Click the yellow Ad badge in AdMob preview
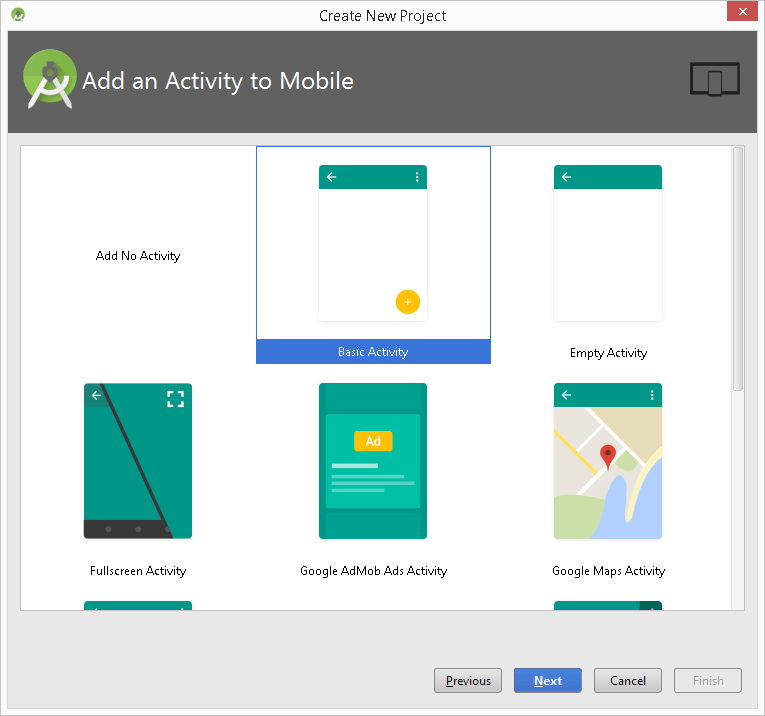The height and width of the screenshot is (716, 765). click(x=373, y=441)
